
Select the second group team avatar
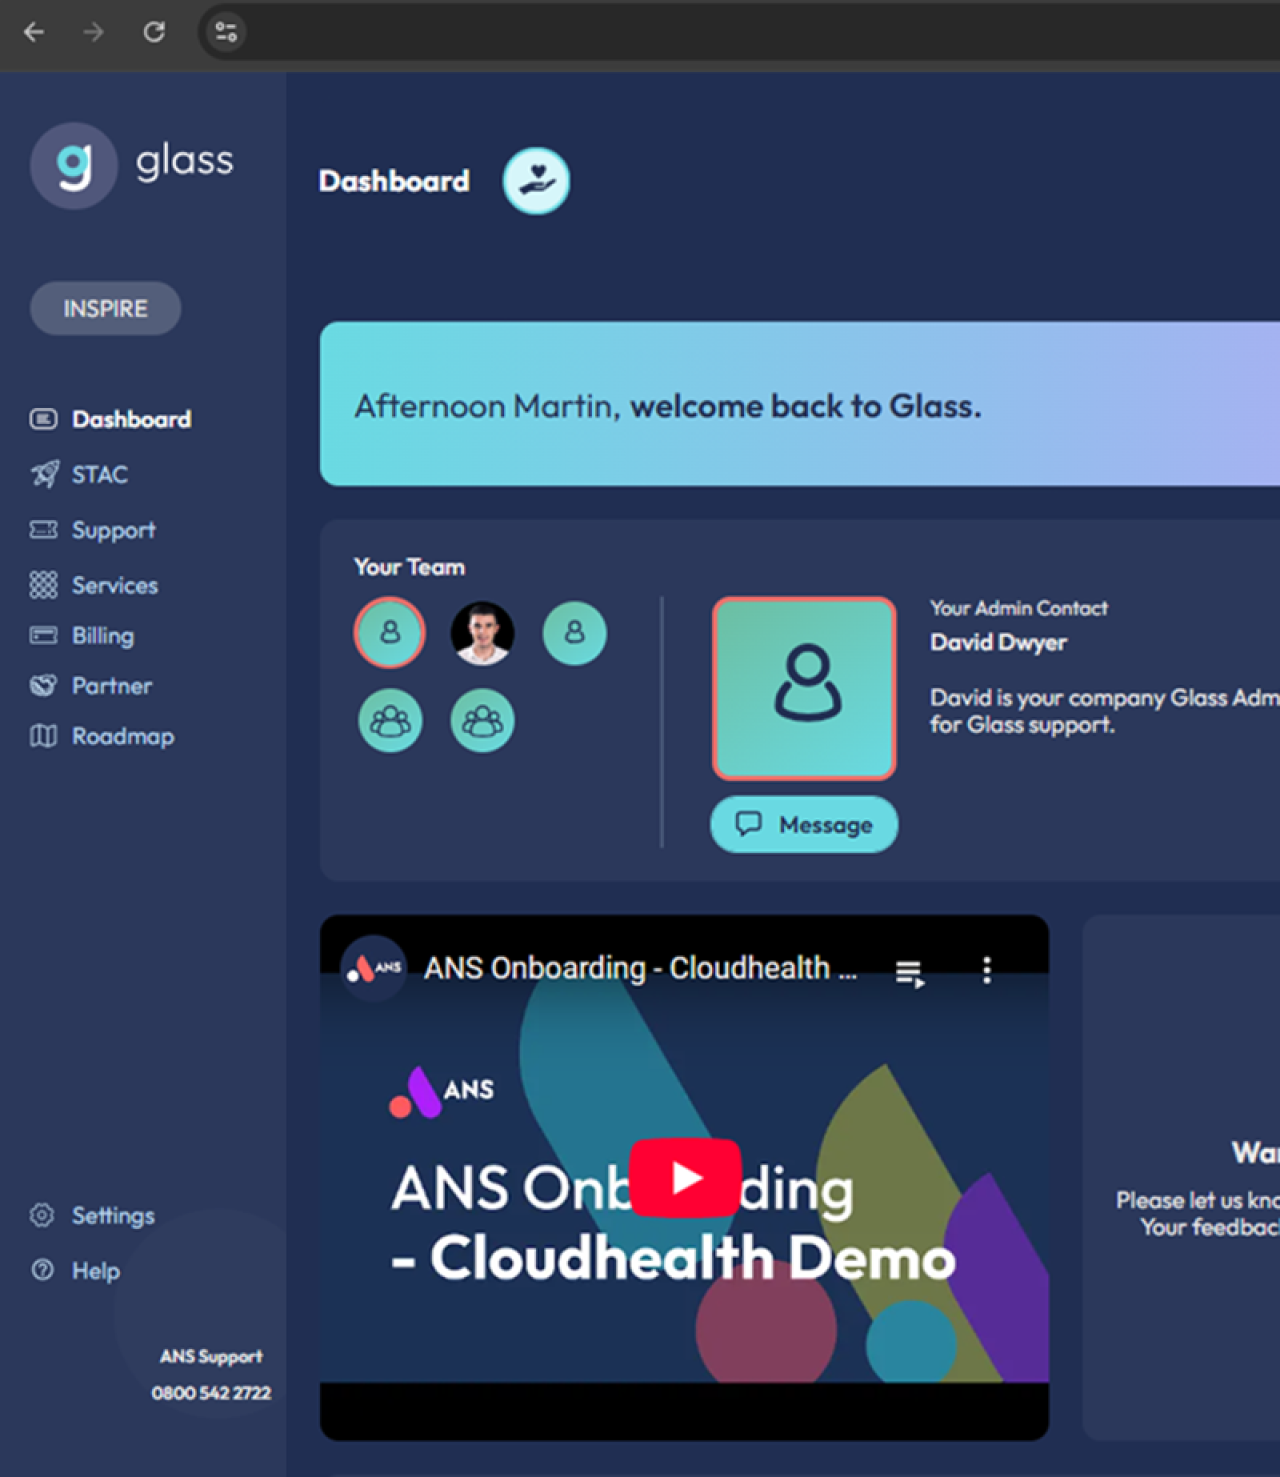(482, 720)
